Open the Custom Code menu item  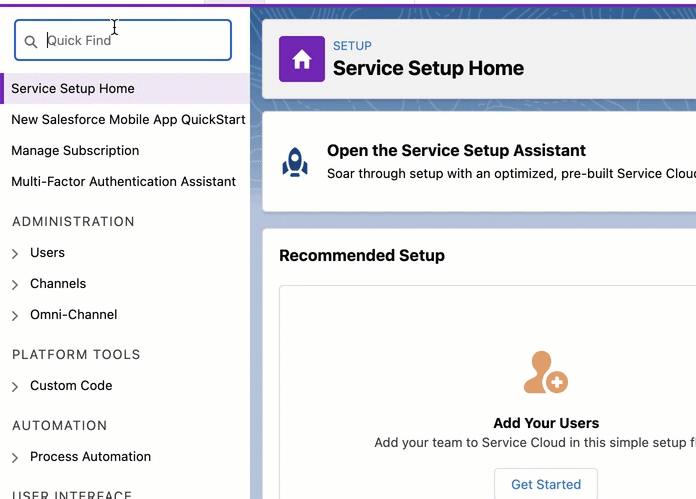point(71,386)
